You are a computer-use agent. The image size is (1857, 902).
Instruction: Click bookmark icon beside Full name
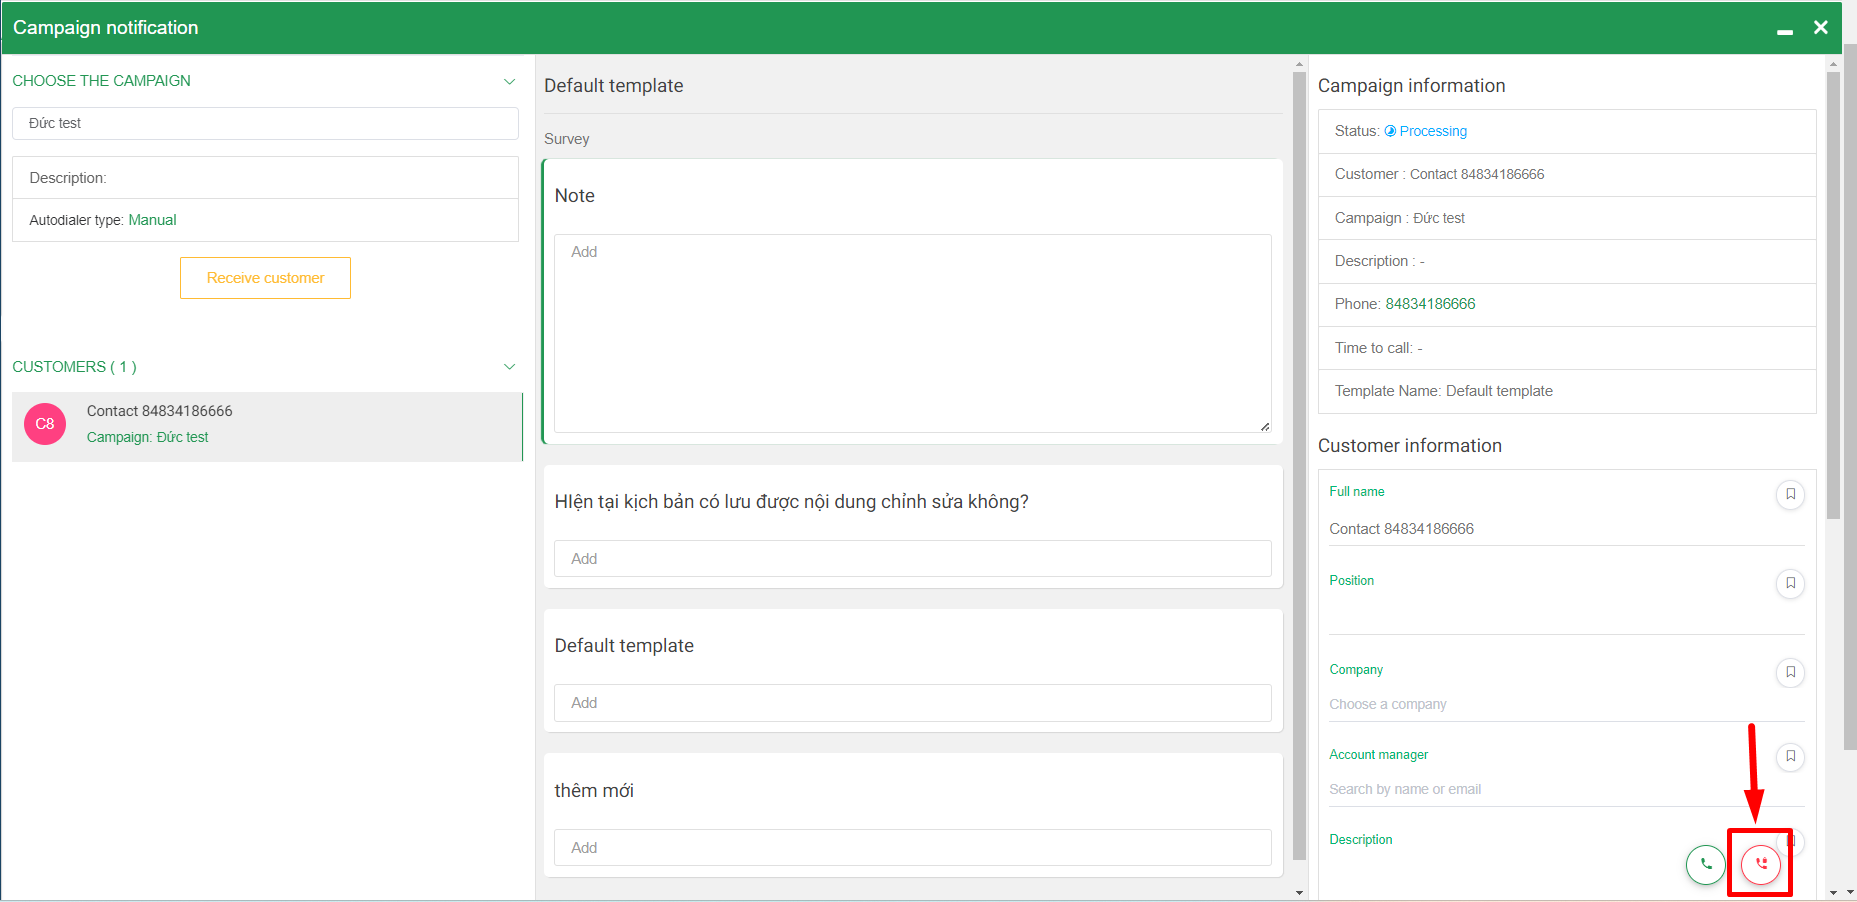point(1790,494)
